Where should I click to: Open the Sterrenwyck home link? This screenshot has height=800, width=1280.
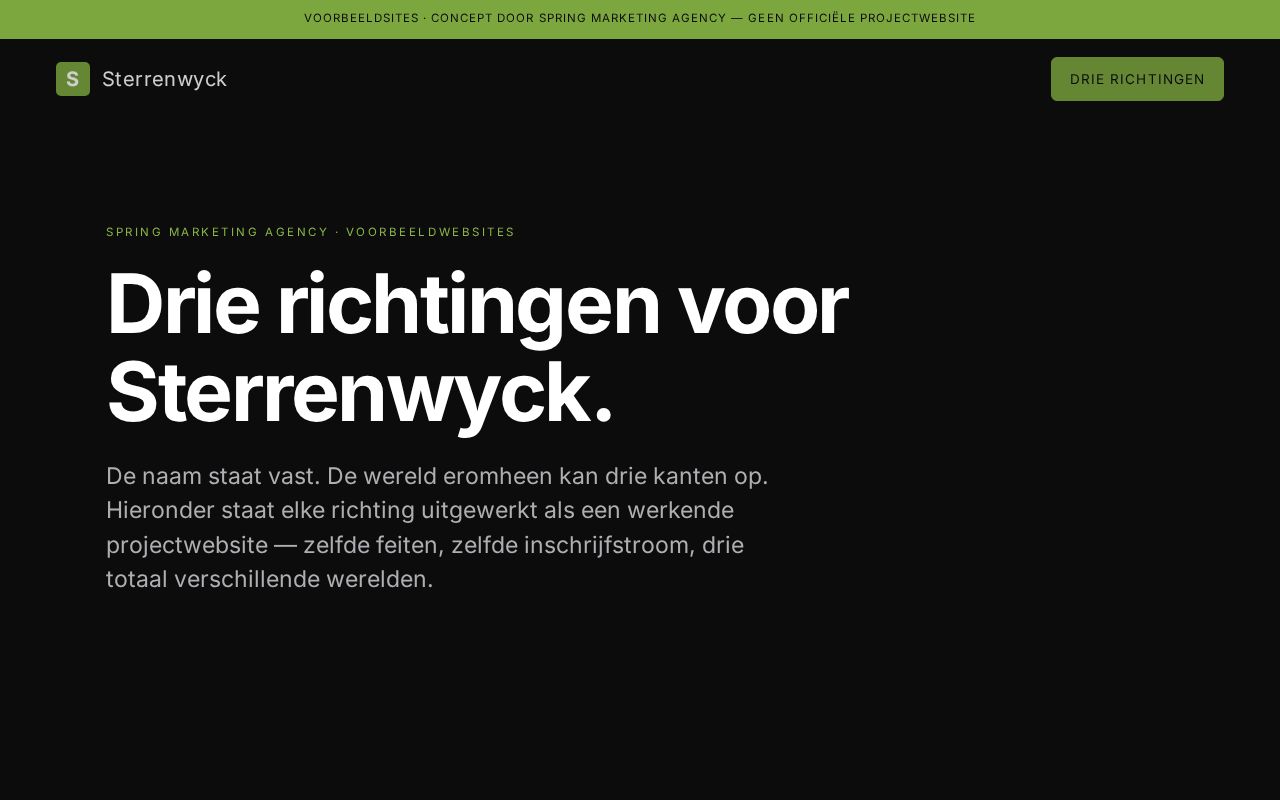point(142,79)
